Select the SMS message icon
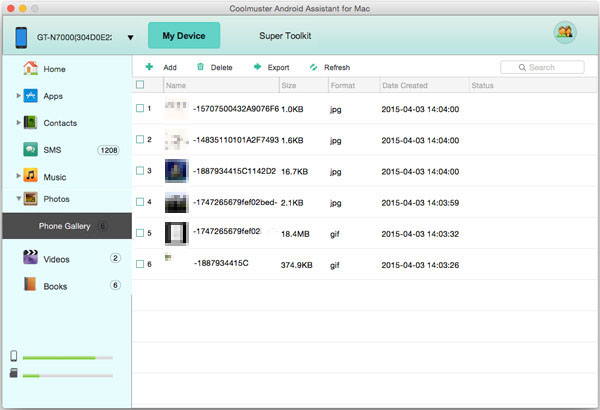The image size is (600, 410). (x=30, y=150)
